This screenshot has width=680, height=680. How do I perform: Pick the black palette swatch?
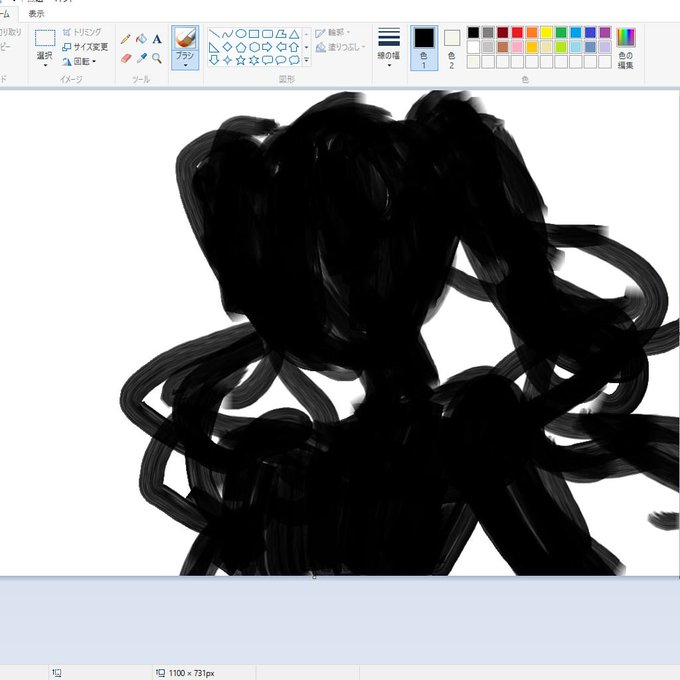click(x=474, y=33)
